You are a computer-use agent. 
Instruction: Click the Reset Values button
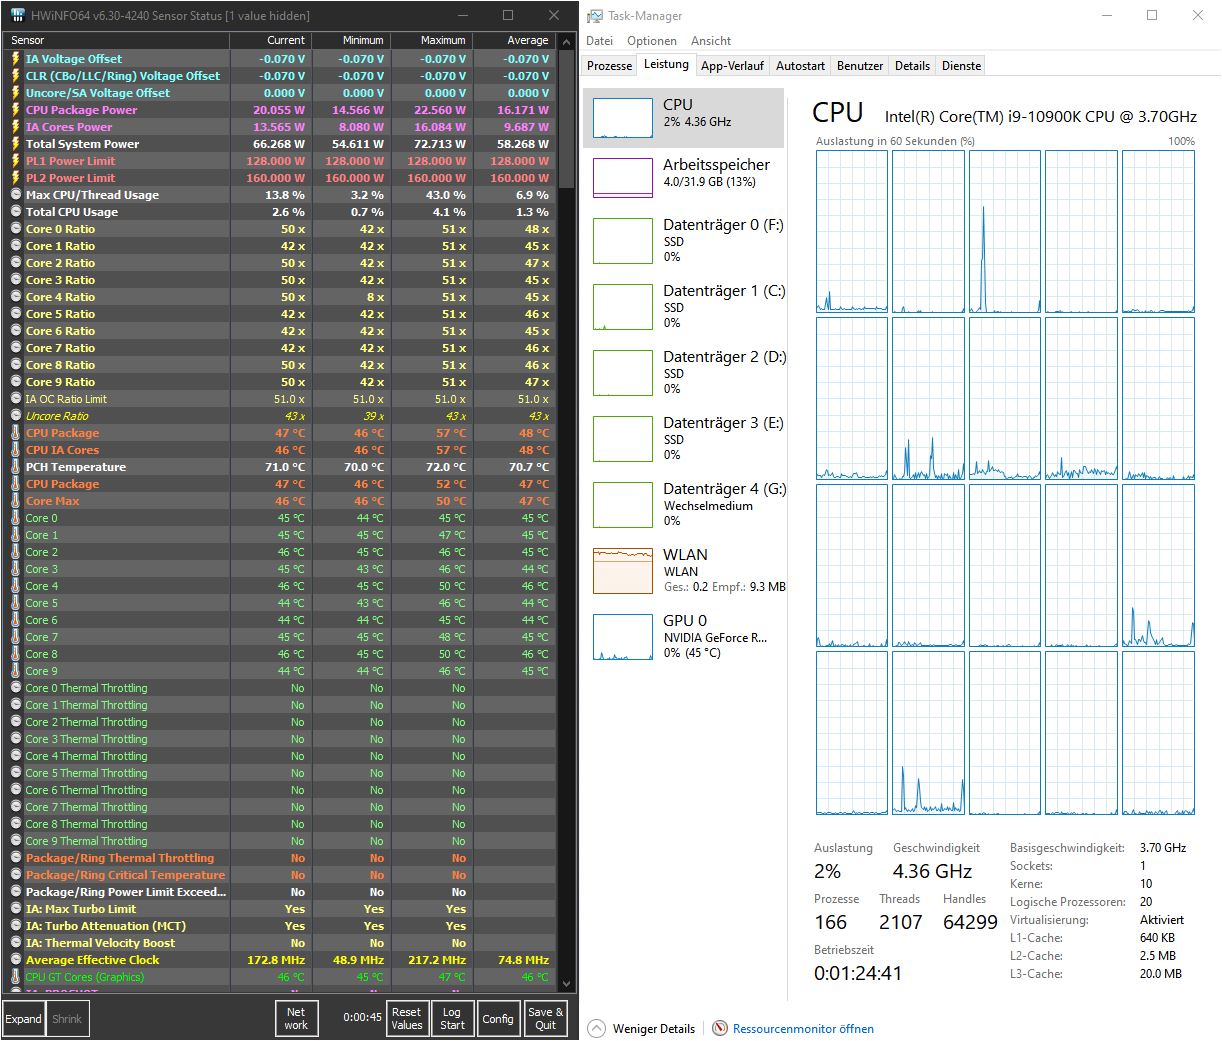[407, 1017]
